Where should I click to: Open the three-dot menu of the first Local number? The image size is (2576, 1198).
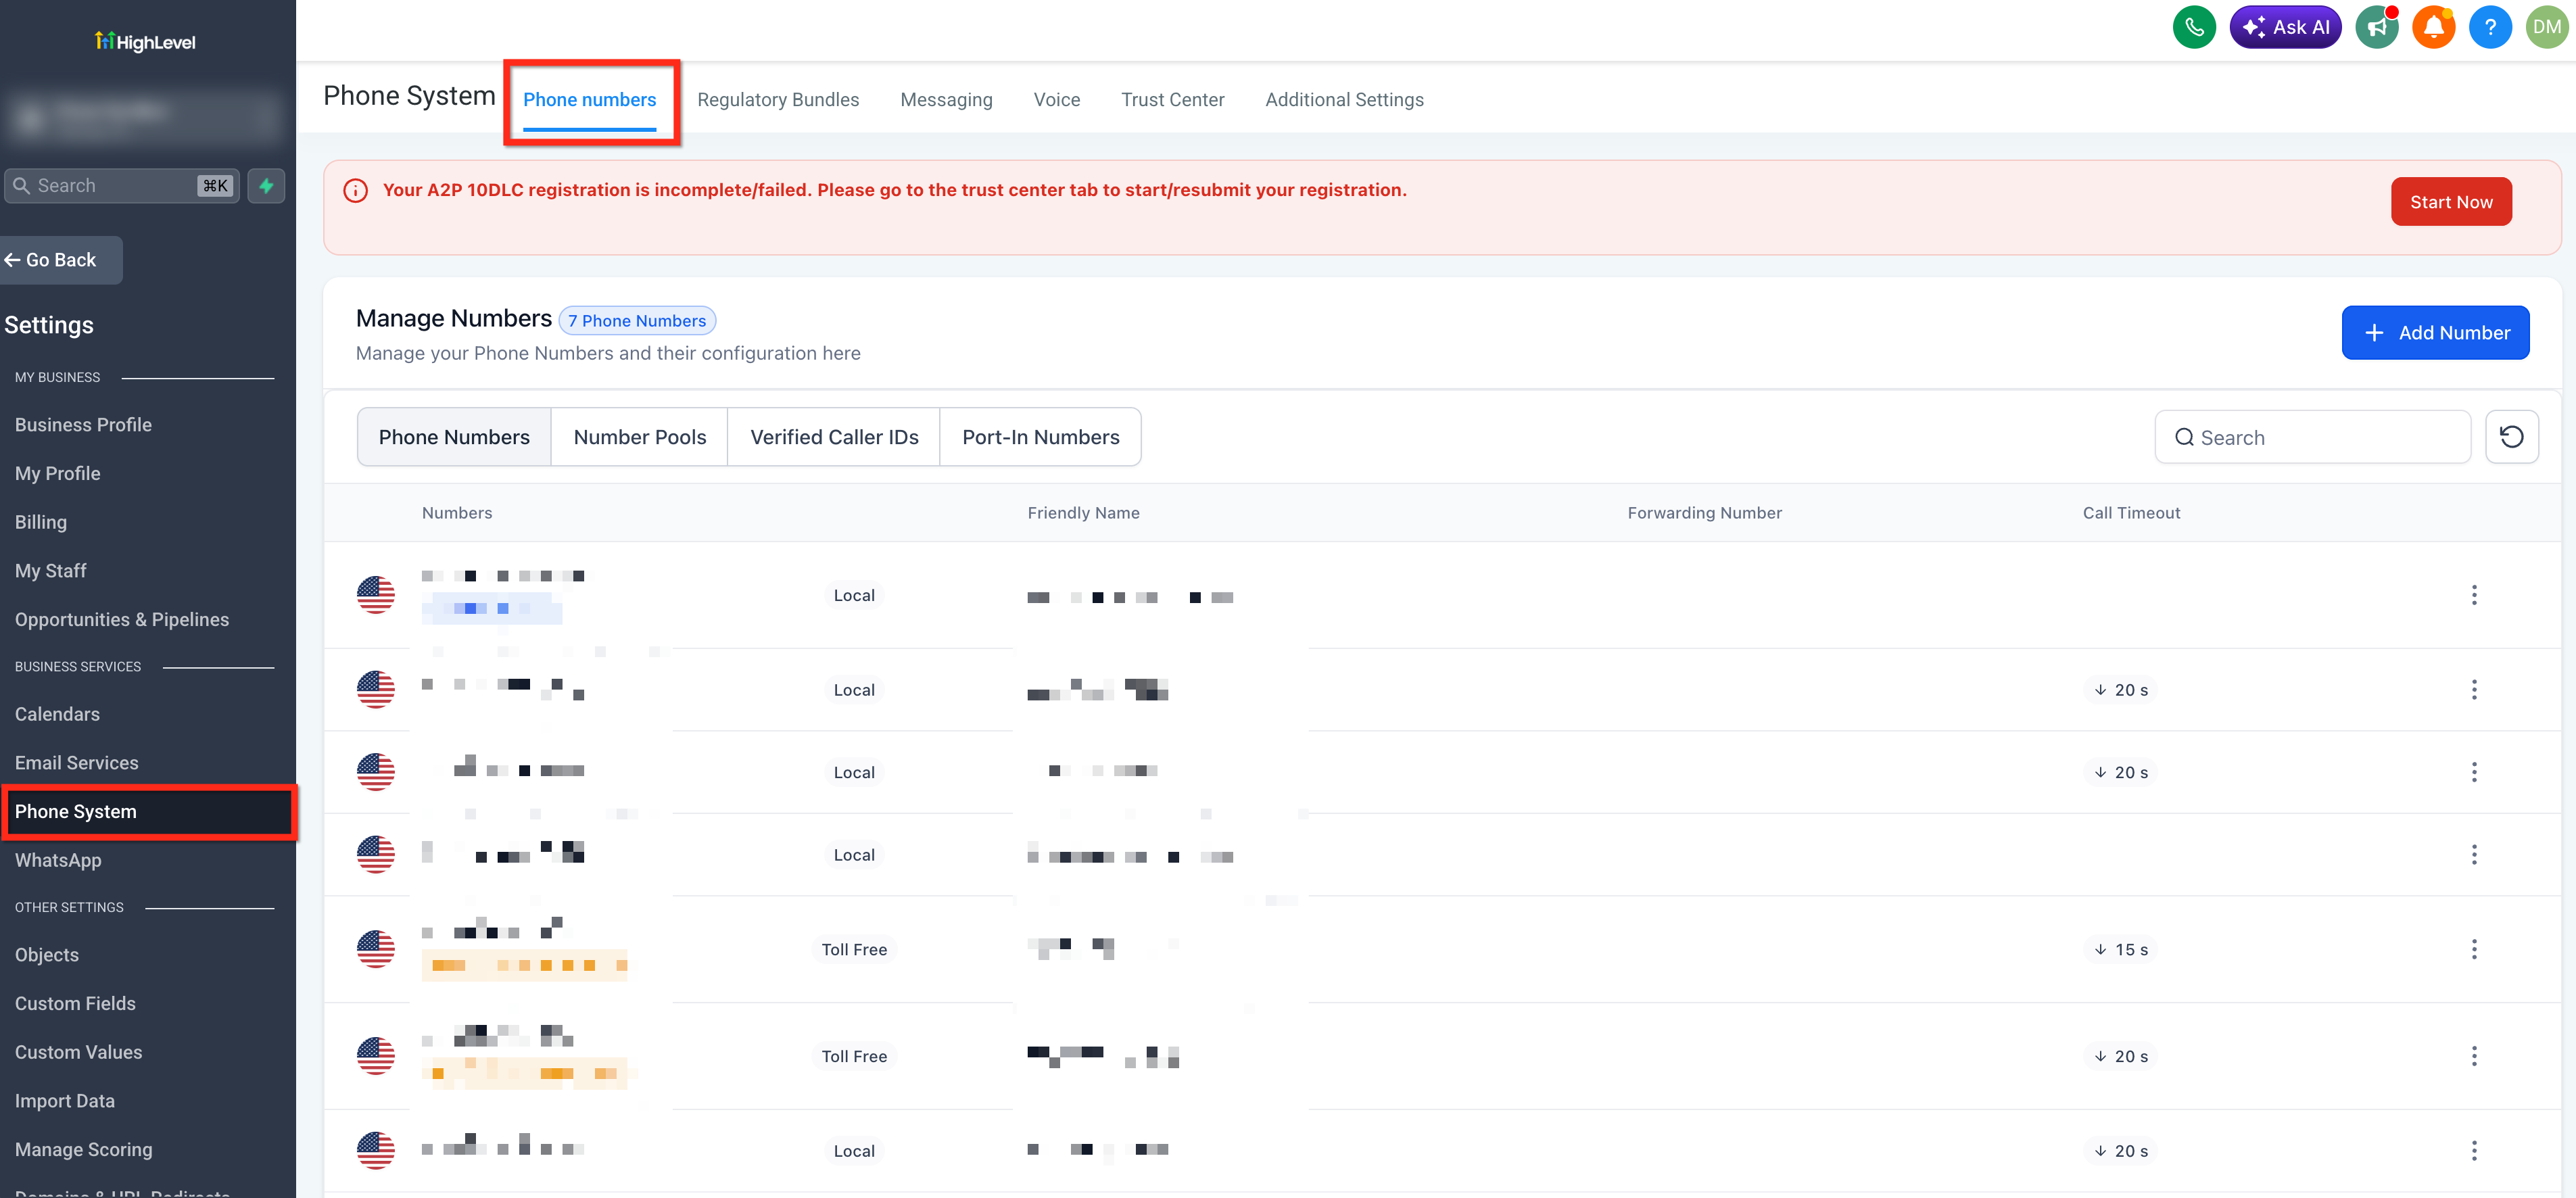[2474, 595]
